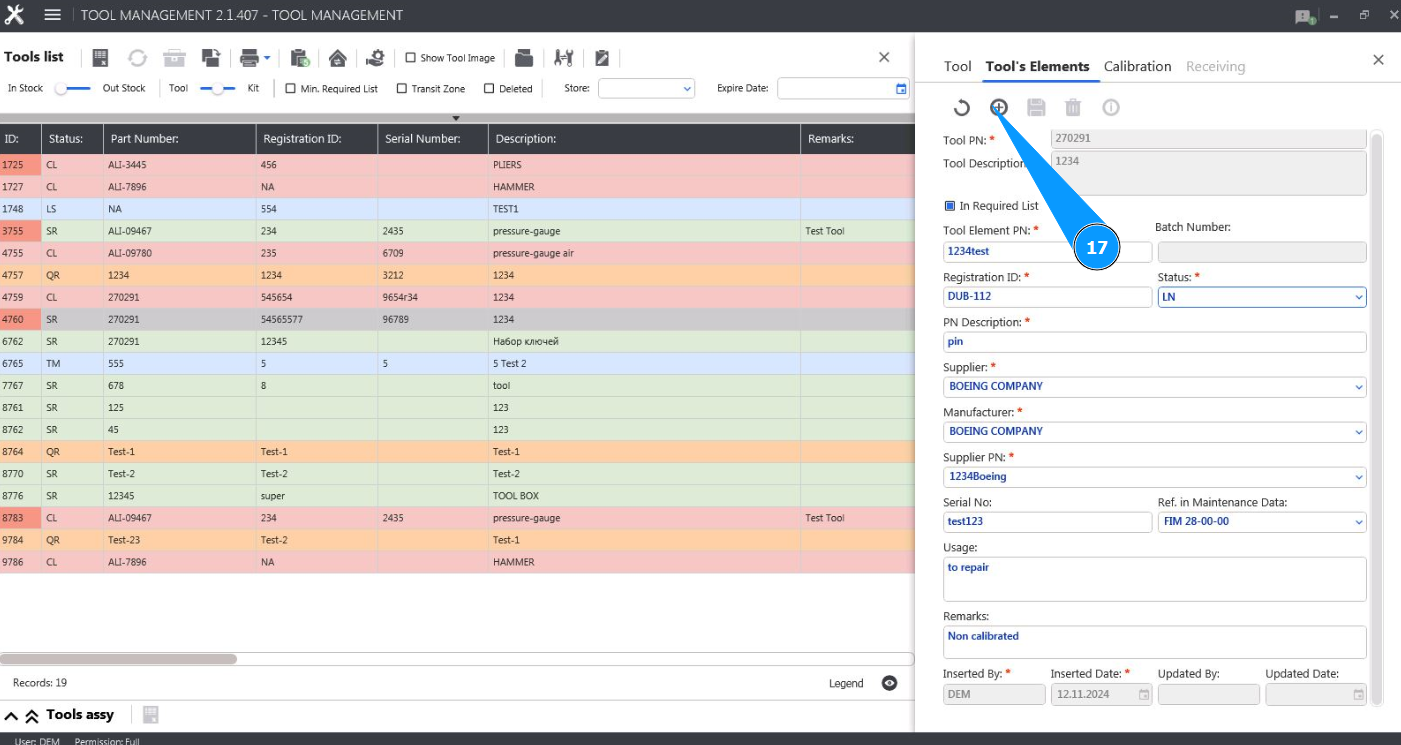Image resolution: width=1401 pixels, height=745 pixels.
Task: Check the Min. Required List checkbox
Action: 291,88
